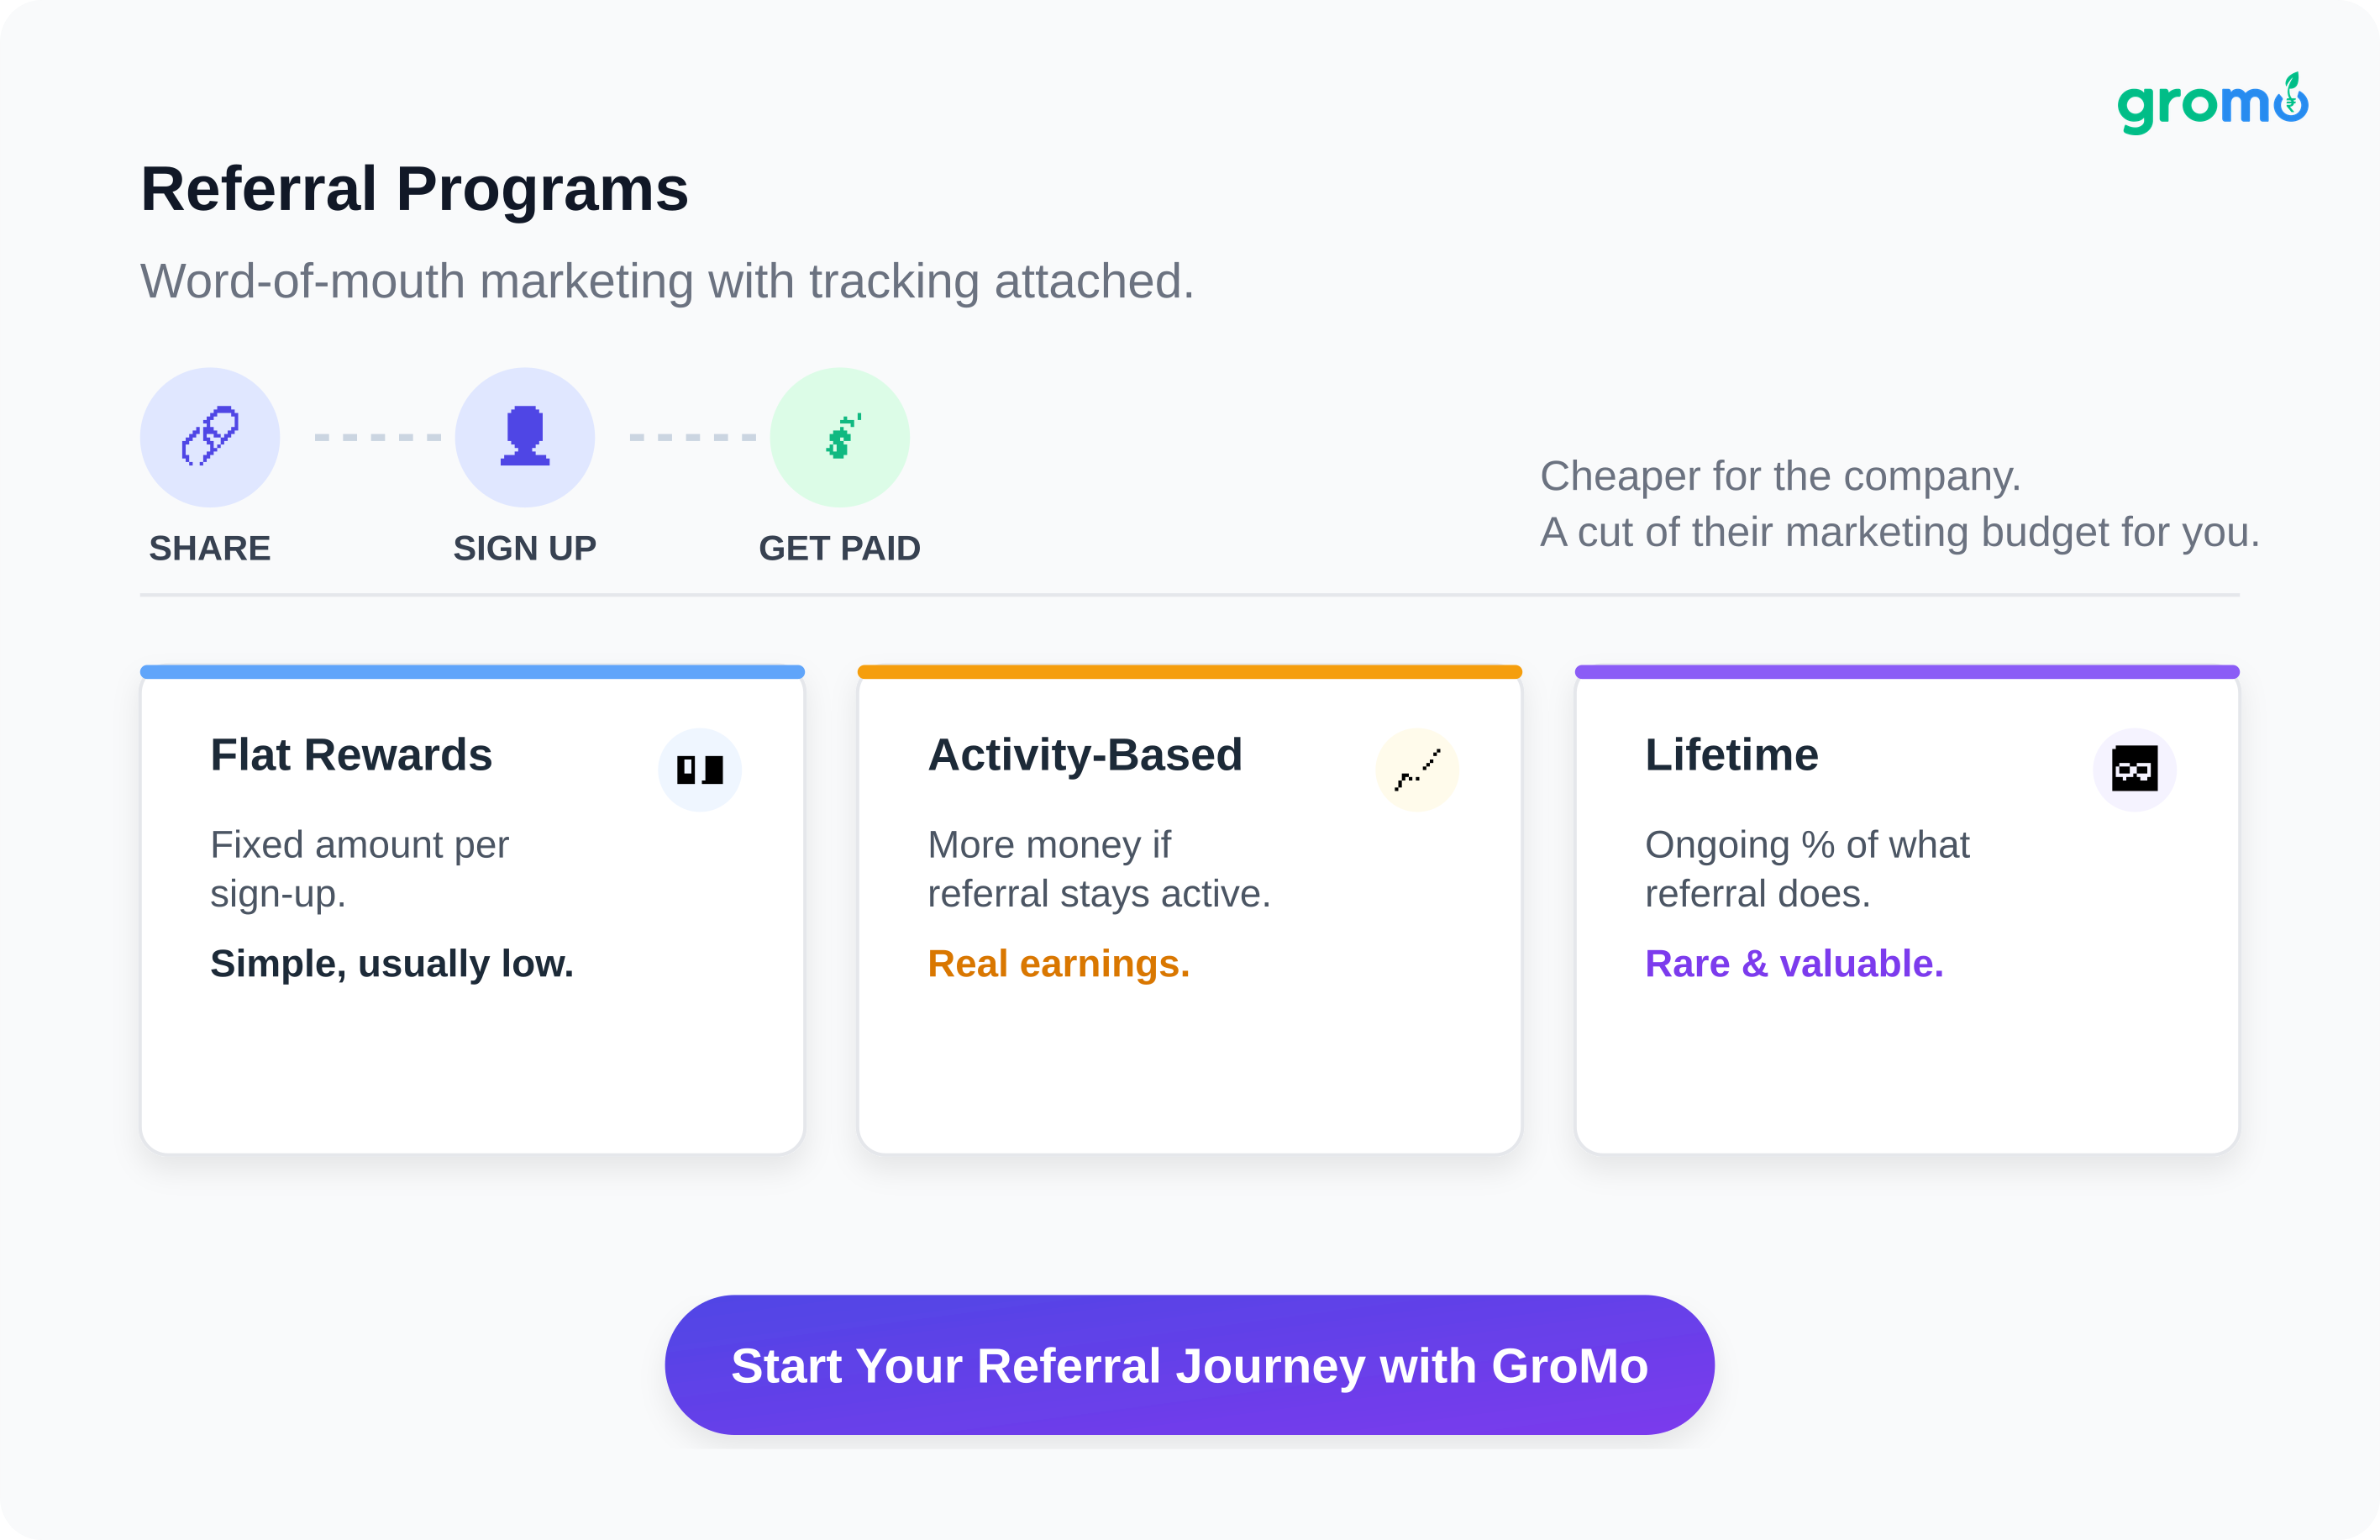2380x1540 pixels.
Task: Click the orange 'Real earnings.' text
Action: pos(1058,964)
